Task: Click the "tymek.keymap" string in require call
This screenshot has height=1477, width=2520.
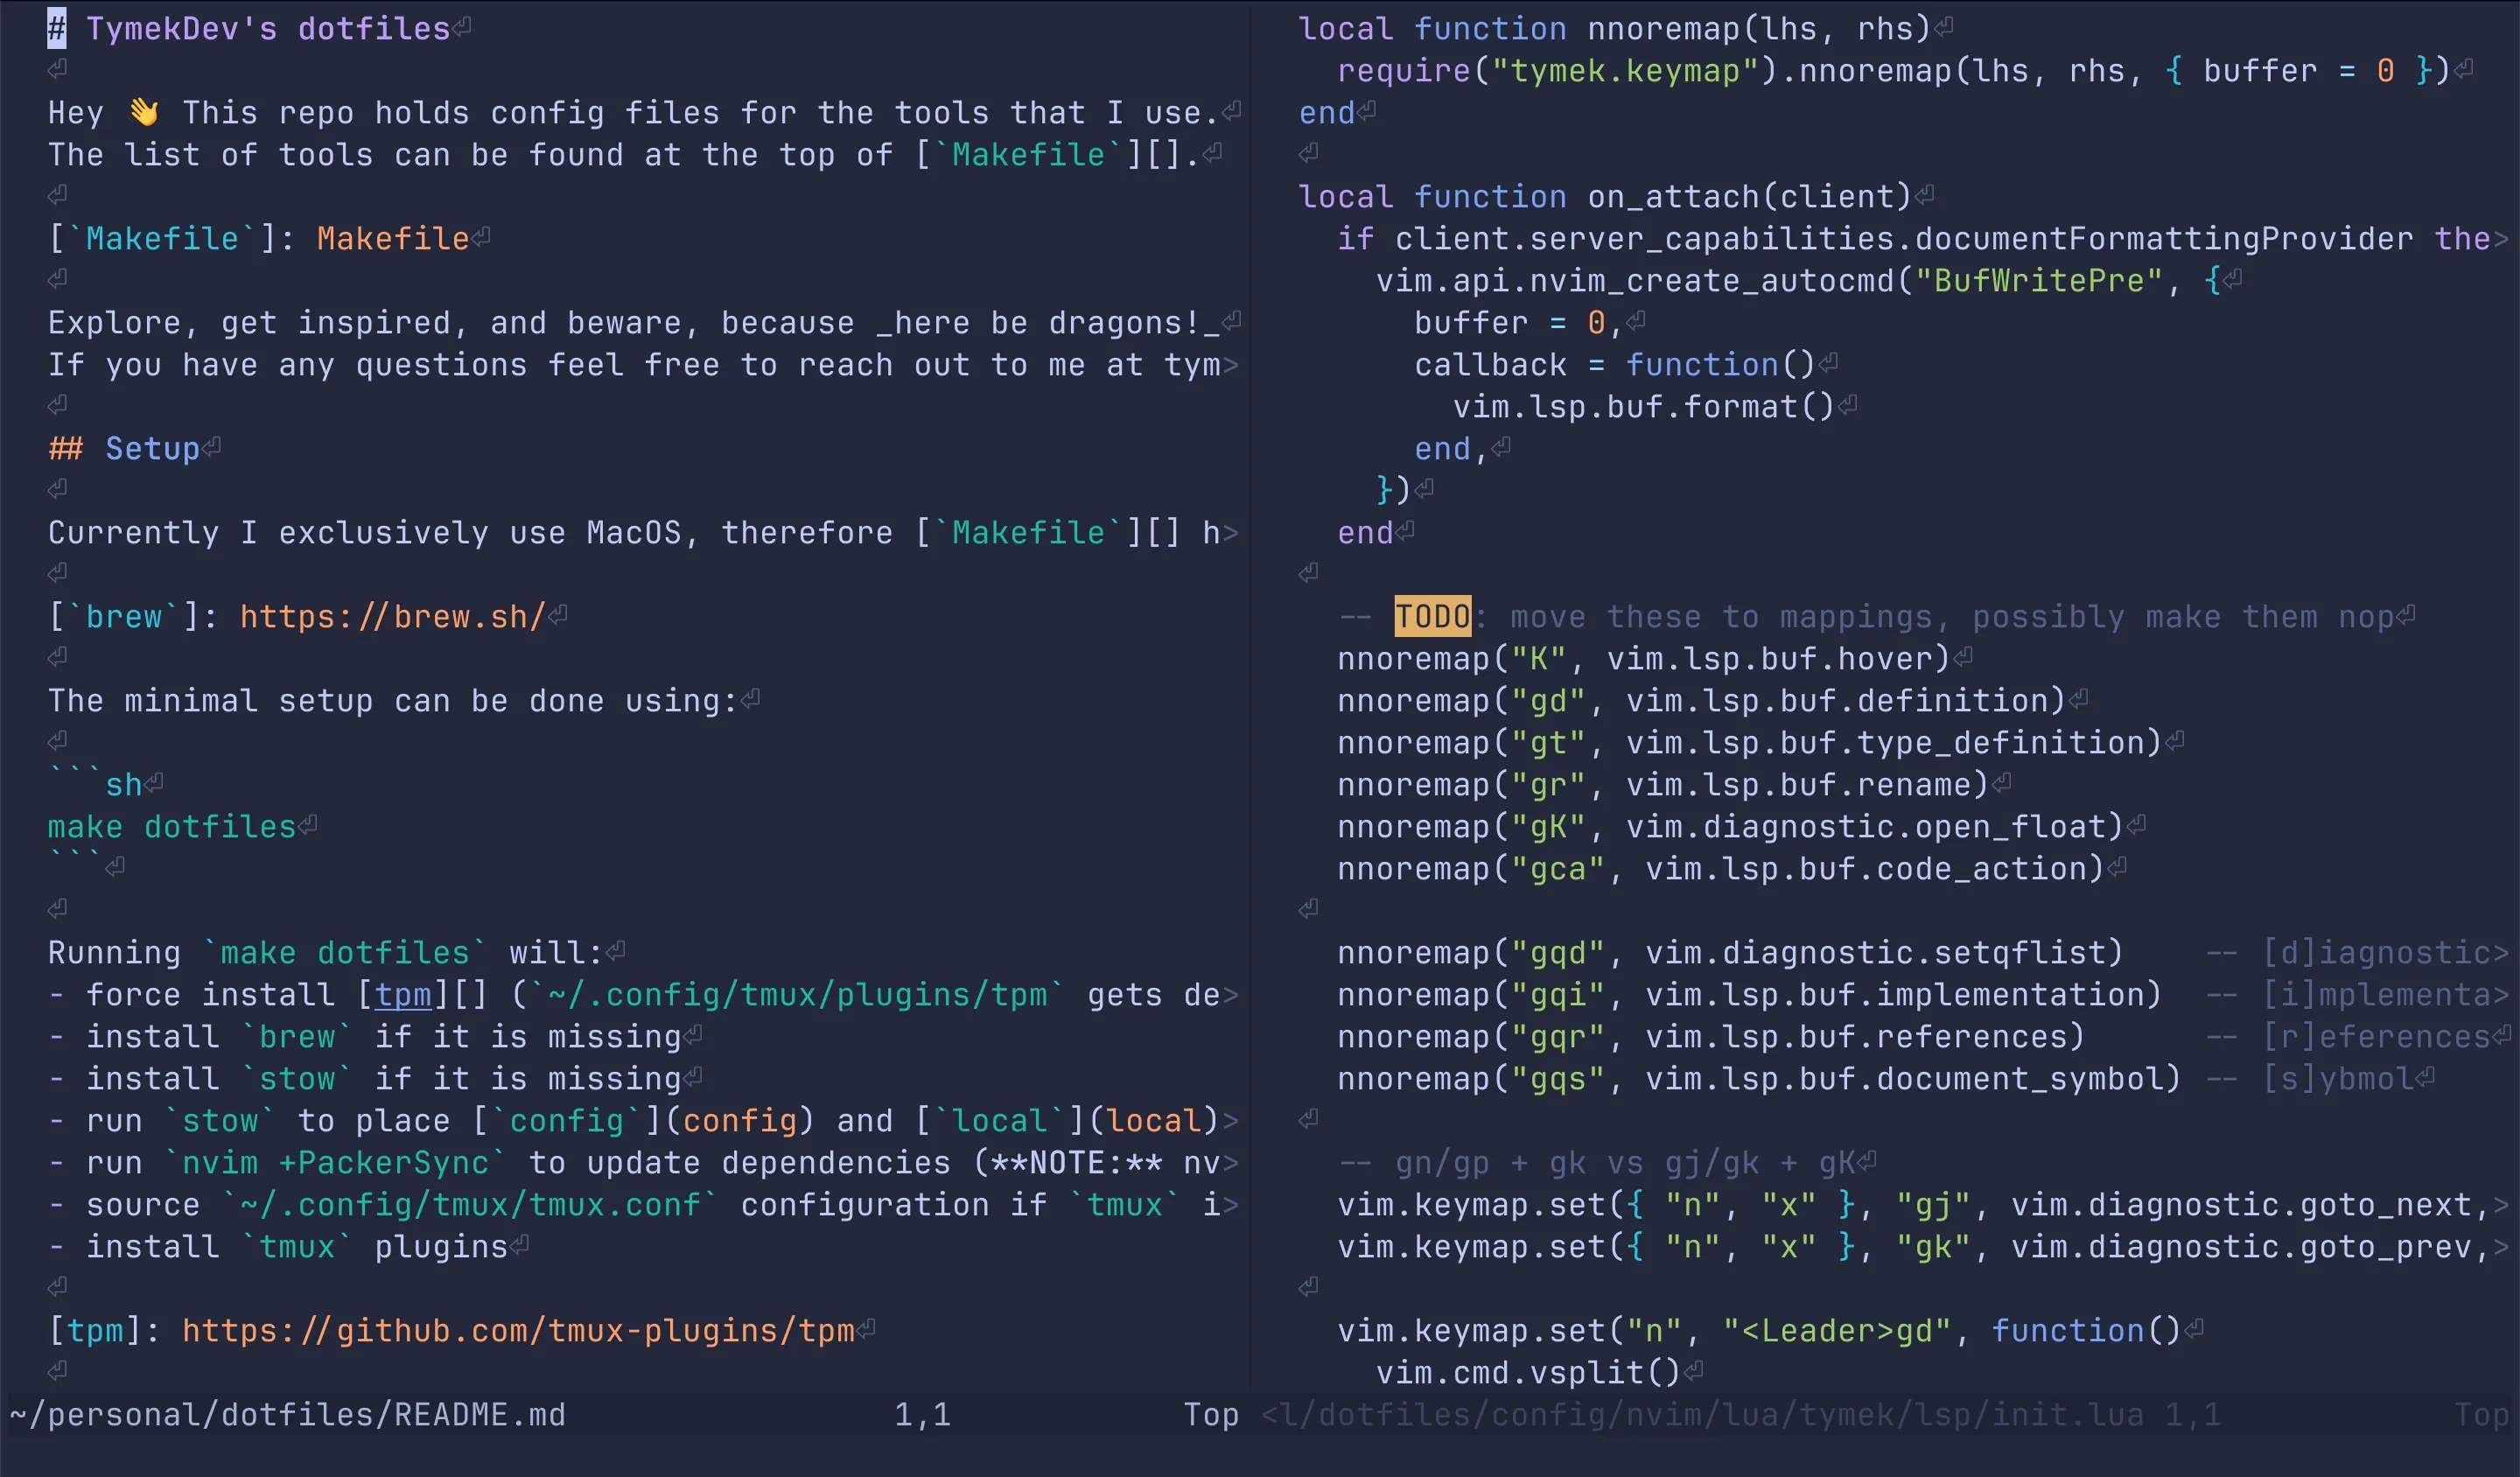Action: point(1625,71)
